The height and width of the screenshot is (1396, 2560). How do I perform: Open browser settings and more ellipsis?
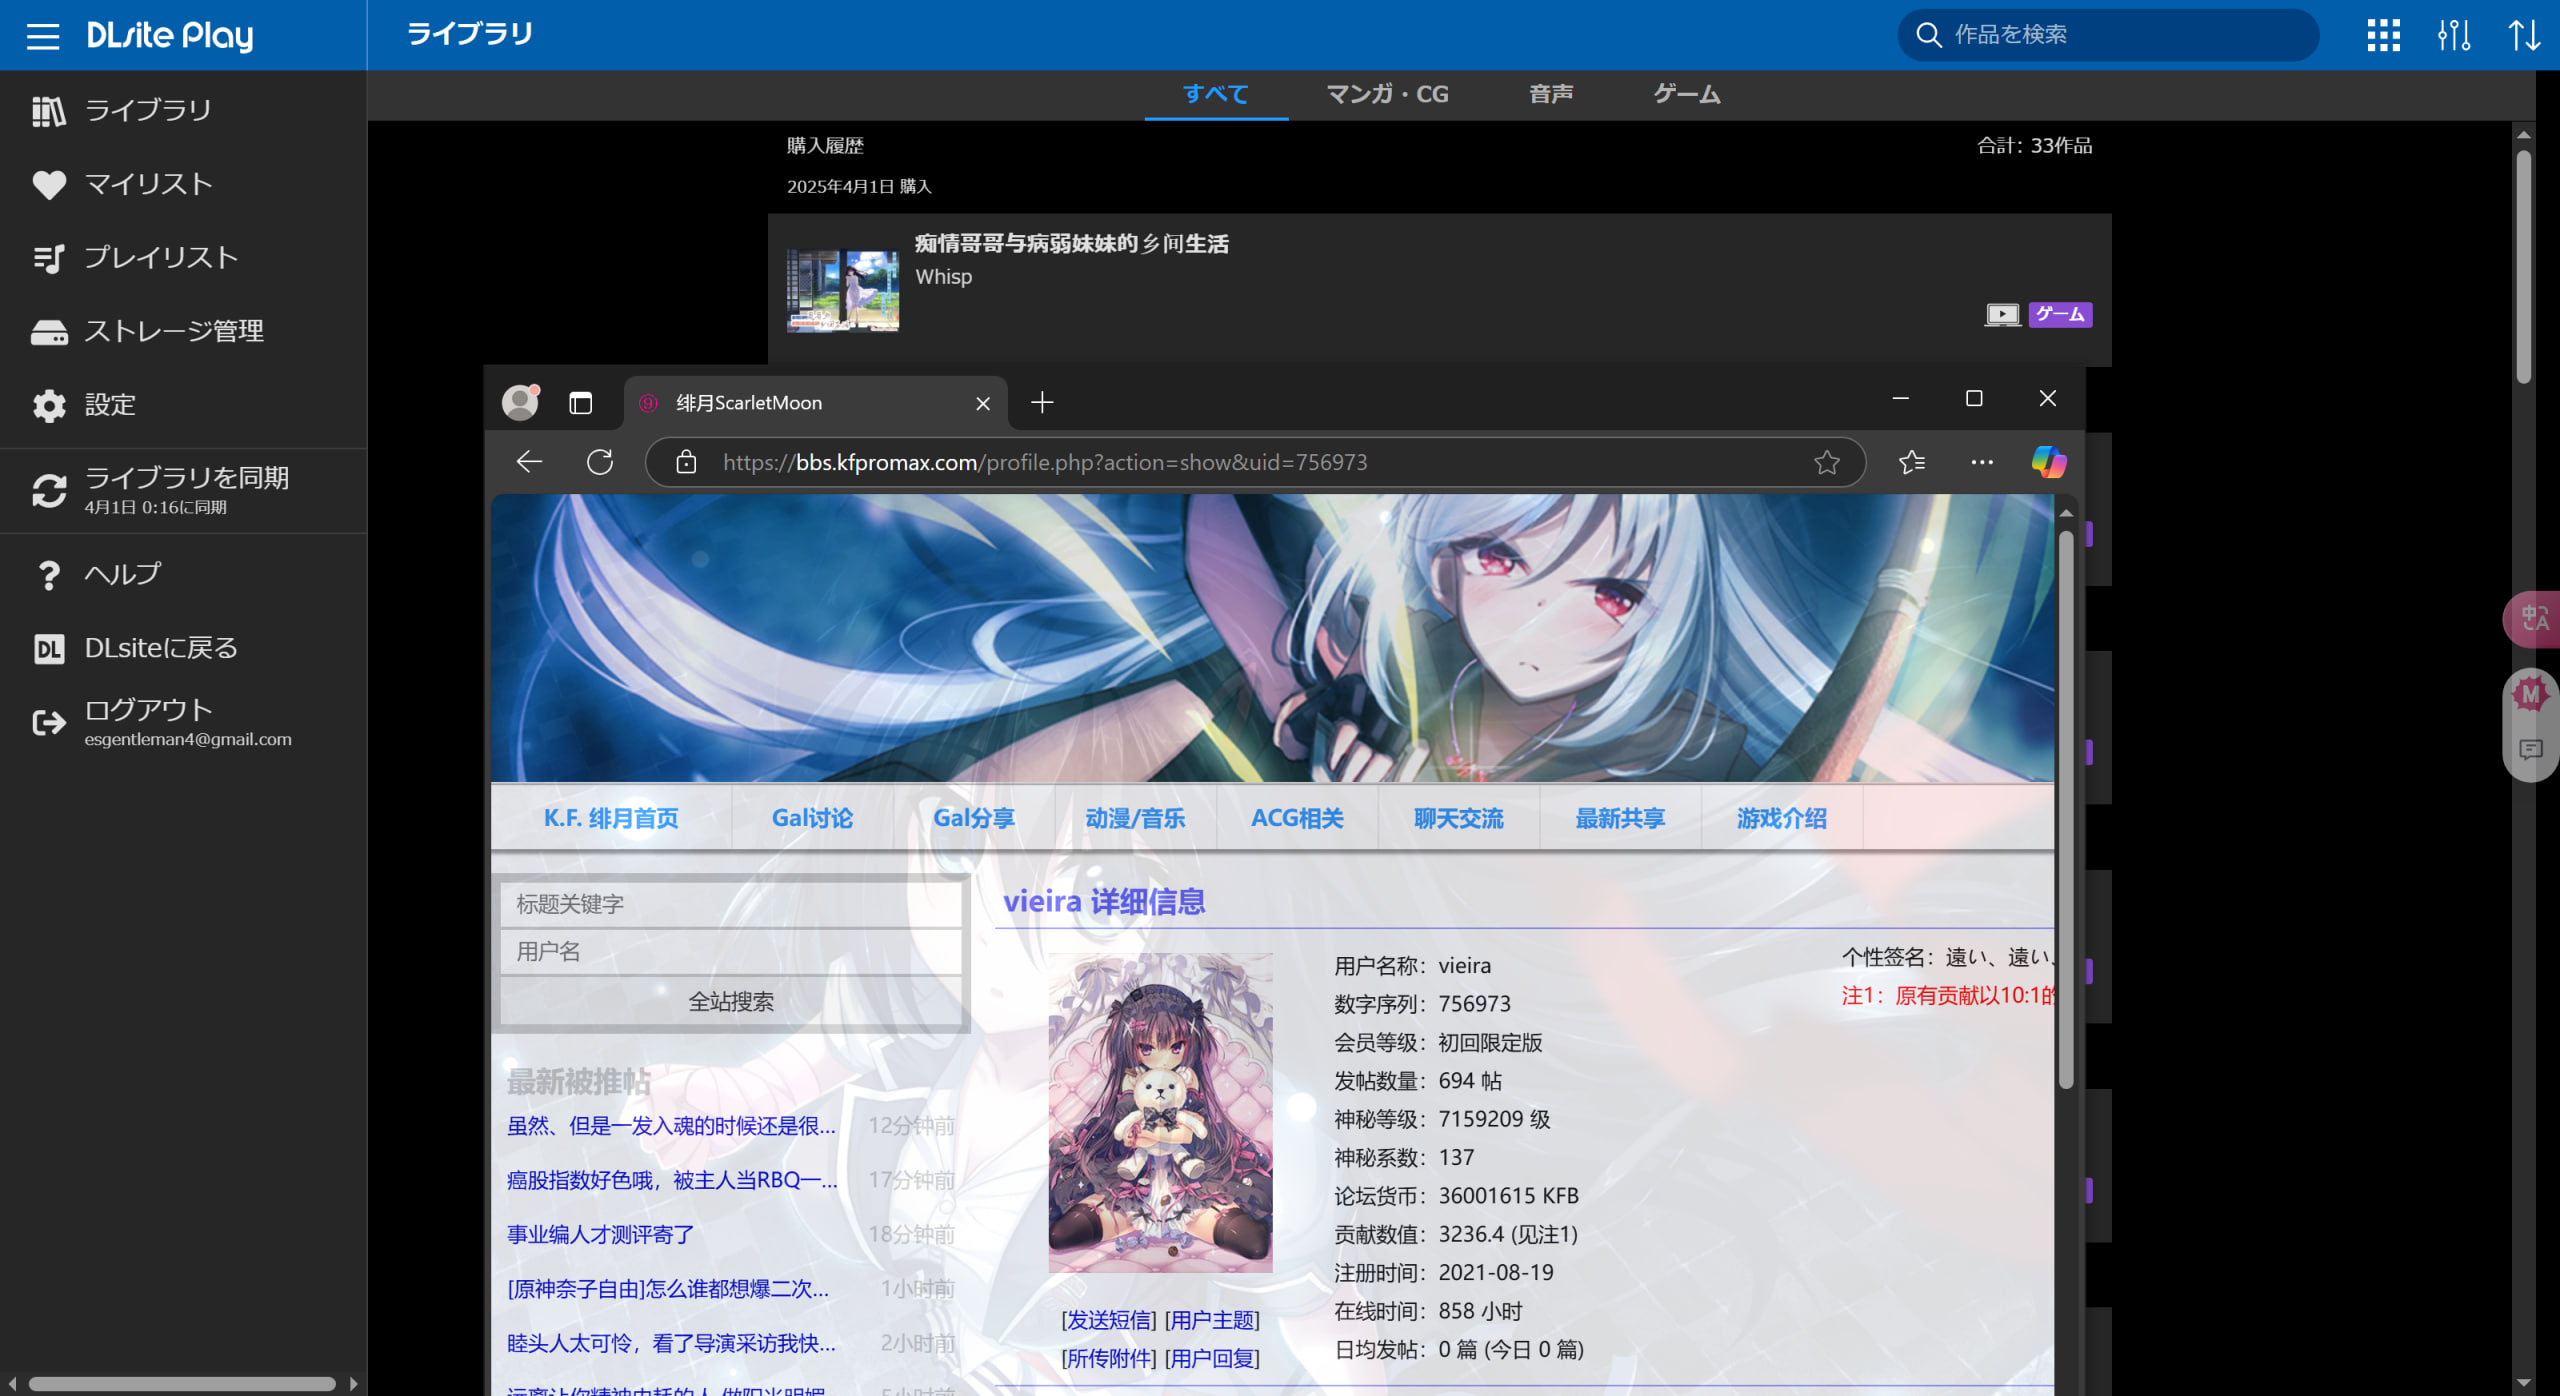click(1982, 462)
